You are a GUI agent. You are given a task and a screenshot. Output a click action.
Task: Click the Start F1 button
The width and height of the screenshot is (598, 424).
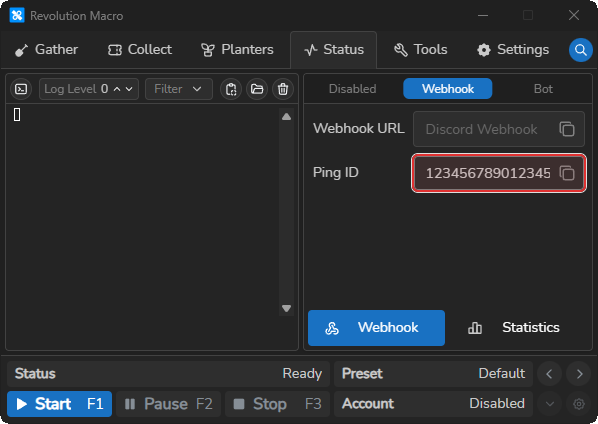(59, 404)
